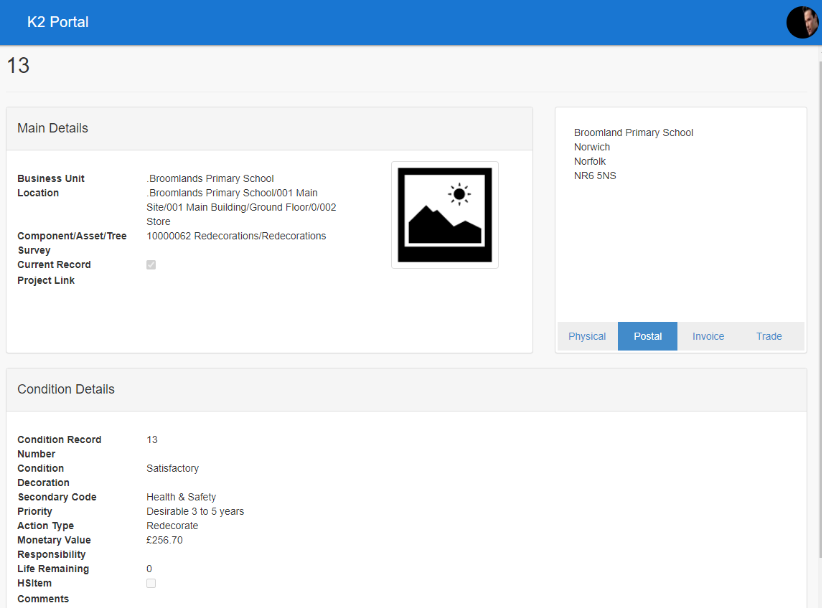The height and width of the screenshot is (608, 822).
Task: Click the placeholder landscape image icon
Action: pyautogui.click(x=444, y=215)
